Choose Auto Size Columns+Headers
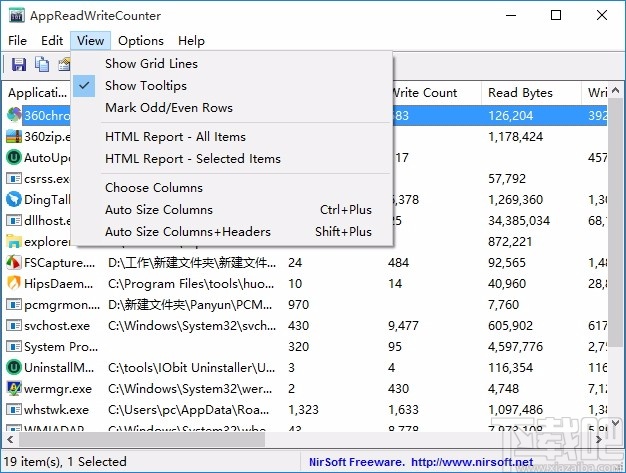The image size is (626, 473). (232, 232)
